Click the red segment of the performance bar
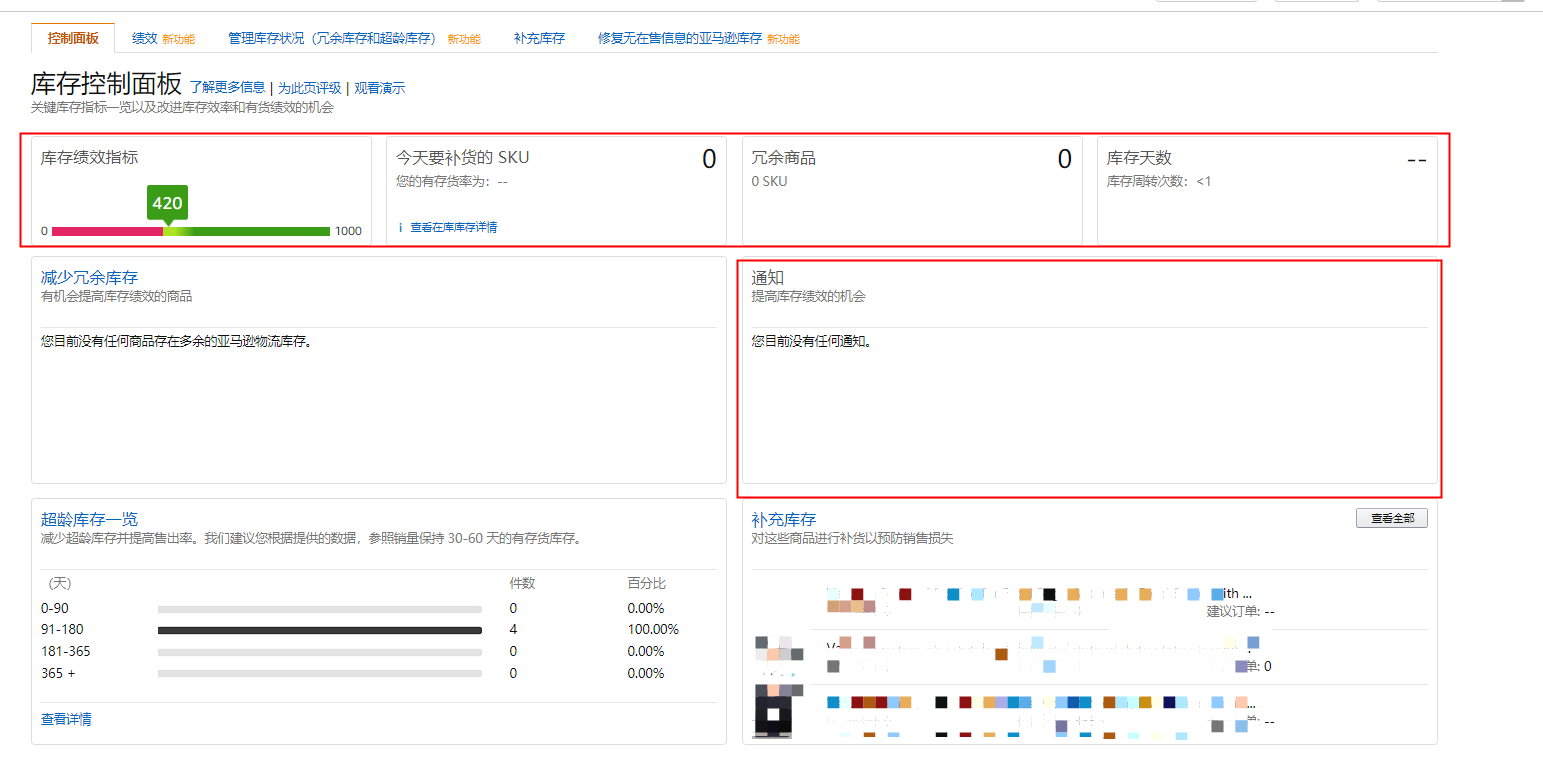The width and height of the screenshot is (1543, 770). (x=107, y=231)
